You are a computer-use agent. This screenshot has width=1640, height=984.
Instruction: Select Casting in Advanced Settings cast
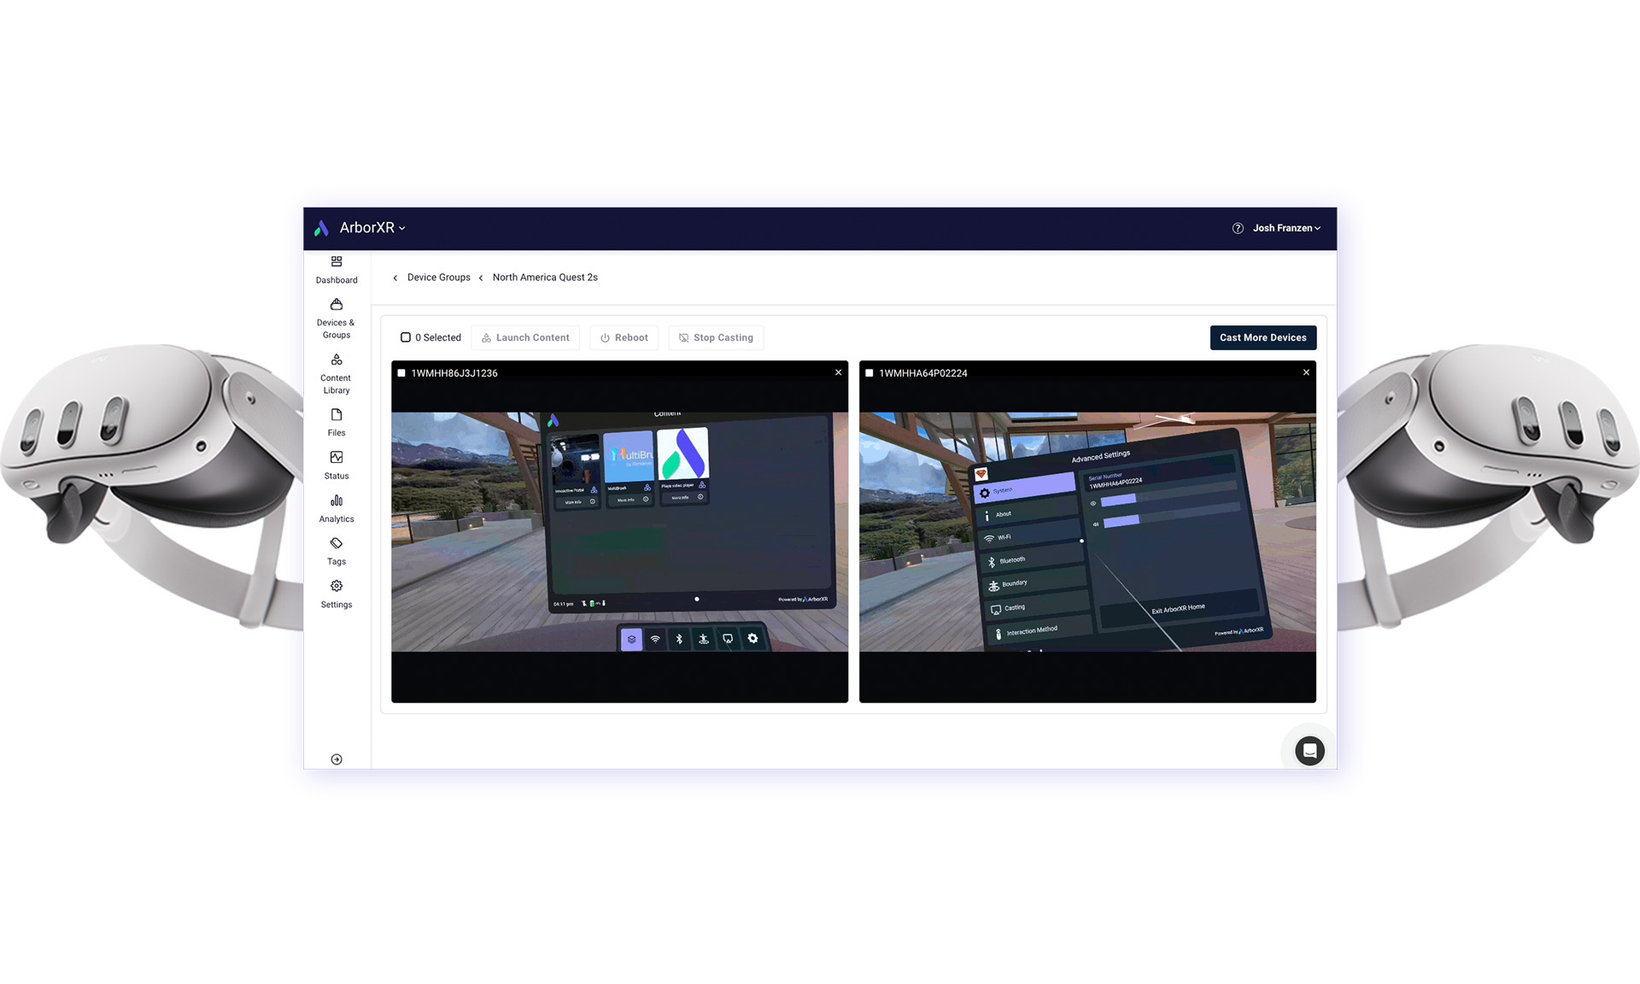click(1038, 606)
